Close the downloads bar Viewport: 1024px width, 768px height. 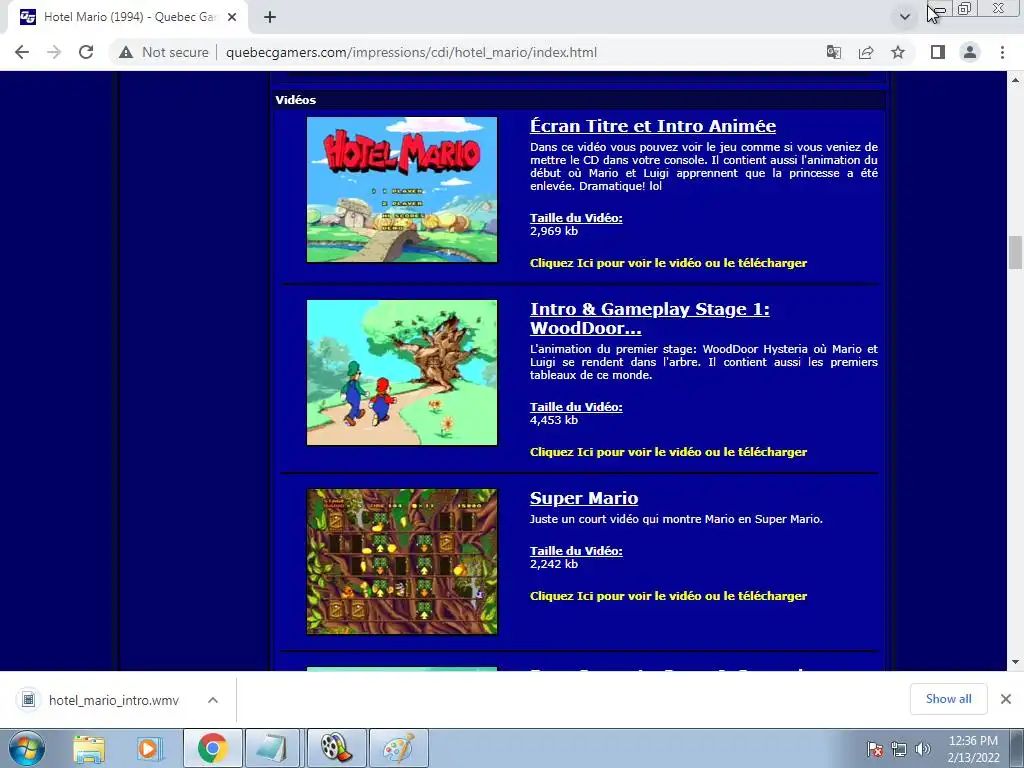(x=1006, y=699)
